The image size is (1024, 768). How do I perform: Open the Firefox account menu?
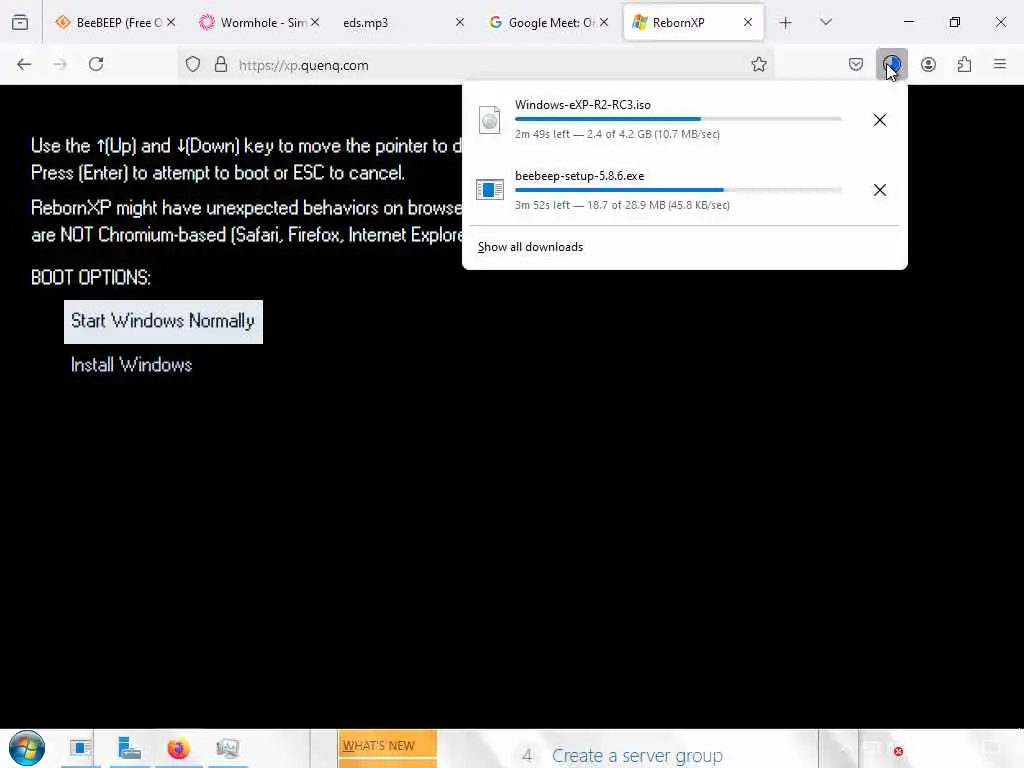tap(928, 64)
